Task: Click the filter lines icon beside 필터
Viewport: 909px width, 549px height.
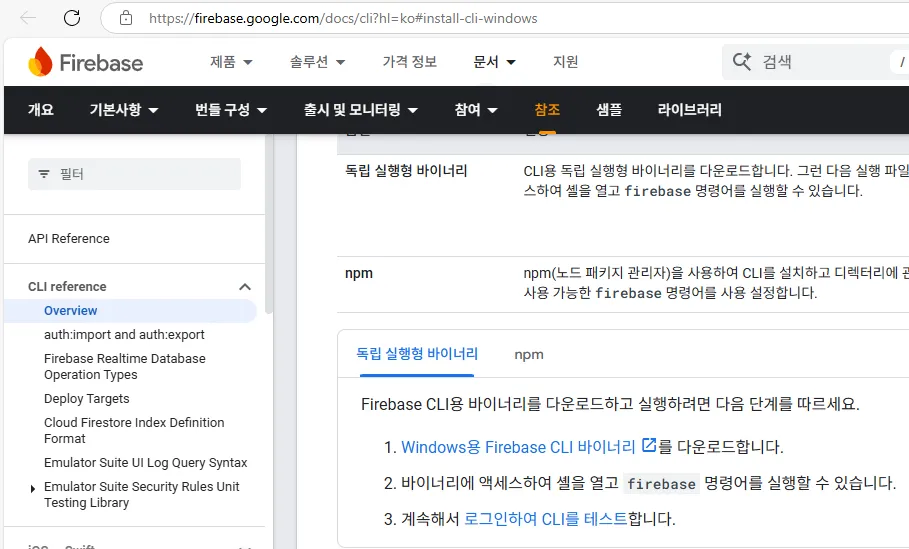Action: pyautogui.click(x=43, y=174)
